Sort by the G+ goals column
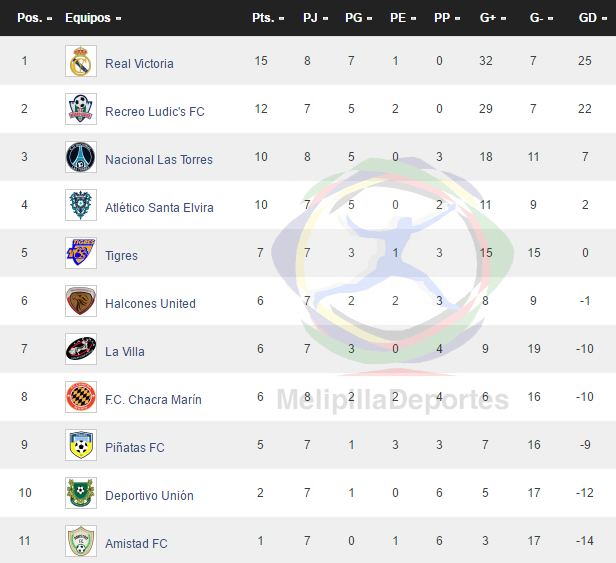This screenshot has height=563, width=616. click(493, 18)
